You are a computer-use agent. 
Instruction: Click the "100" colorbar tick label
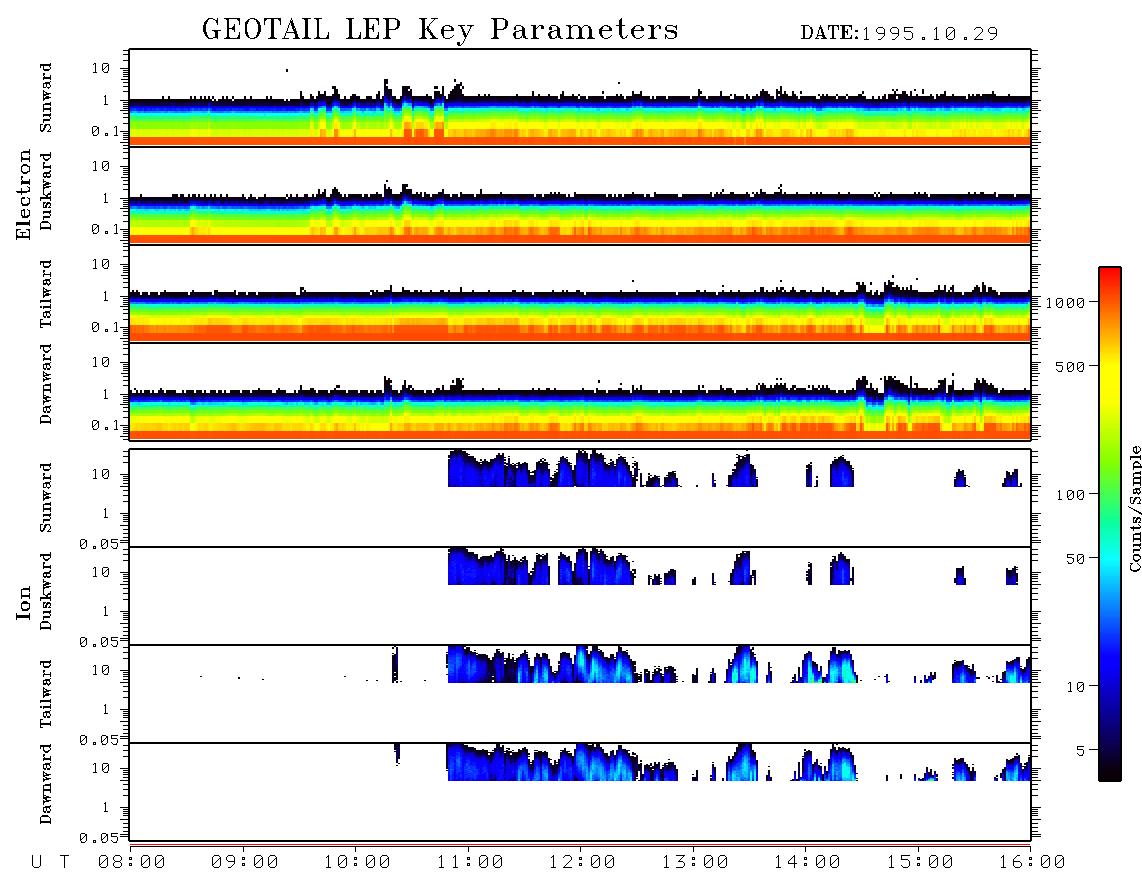(x=1071, y=495)
